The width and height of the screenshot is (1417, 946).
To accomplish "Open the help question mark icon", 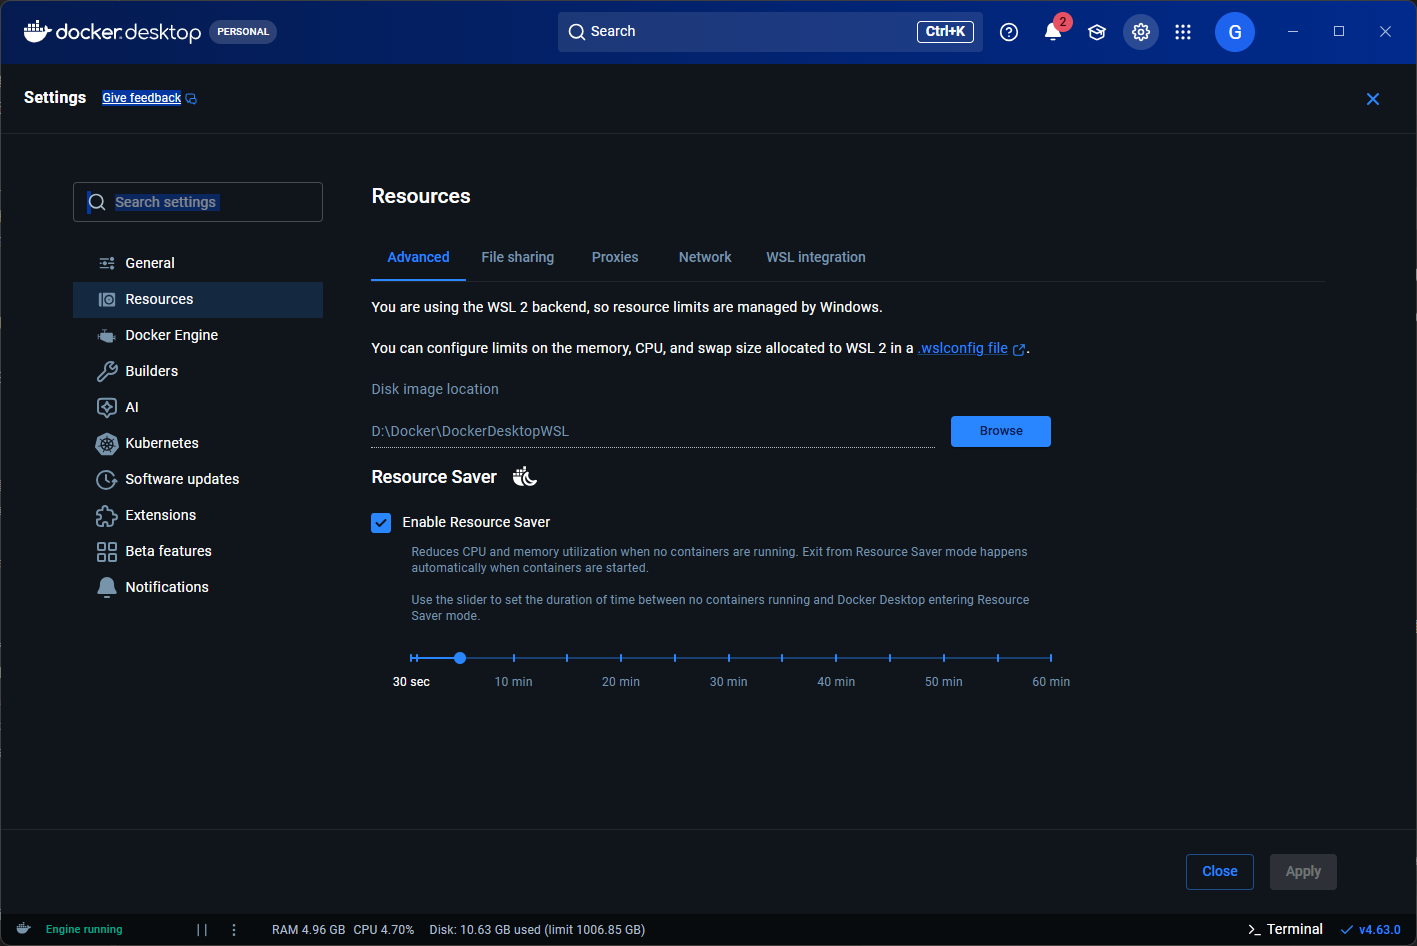I will point(1009,32).
